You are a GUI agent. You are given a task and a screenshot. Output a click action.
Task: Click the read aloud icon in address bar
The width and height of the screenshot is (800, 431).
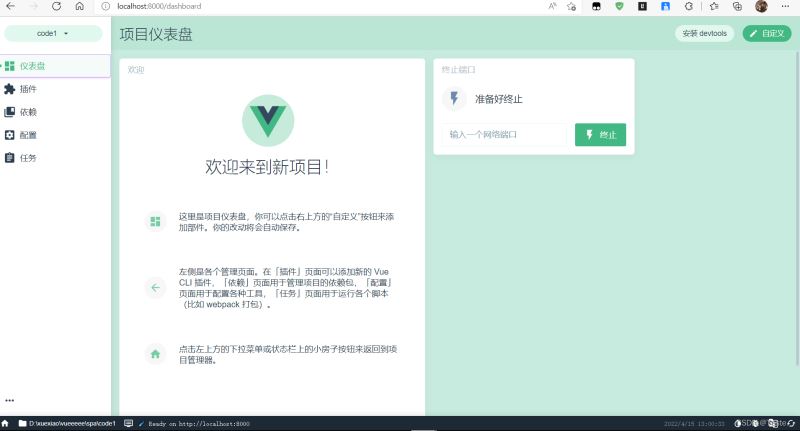[552, 6]
